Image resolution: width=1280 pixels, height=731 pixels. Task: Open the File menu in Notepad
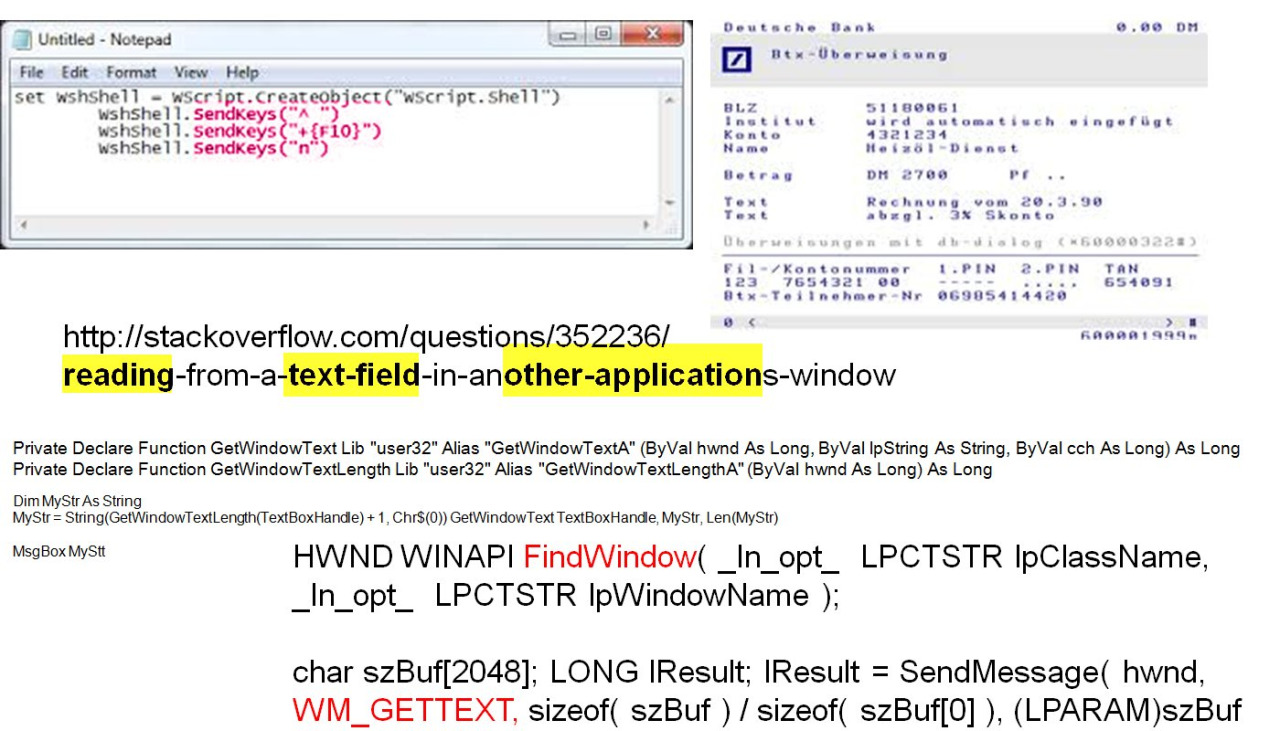[31, 72]
